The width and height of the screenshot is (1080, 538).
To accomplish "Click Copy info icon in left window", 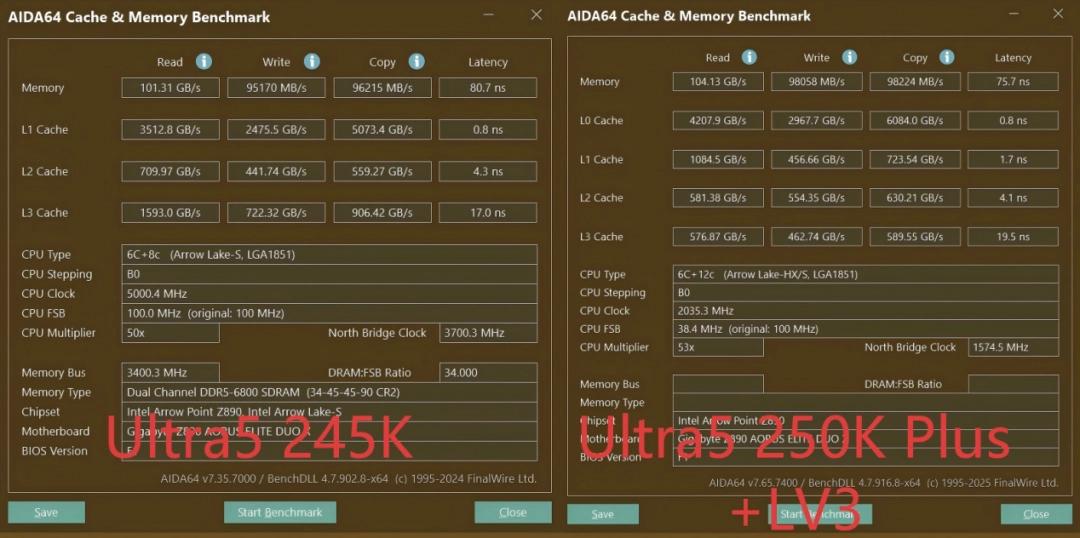I will (417, 62).
